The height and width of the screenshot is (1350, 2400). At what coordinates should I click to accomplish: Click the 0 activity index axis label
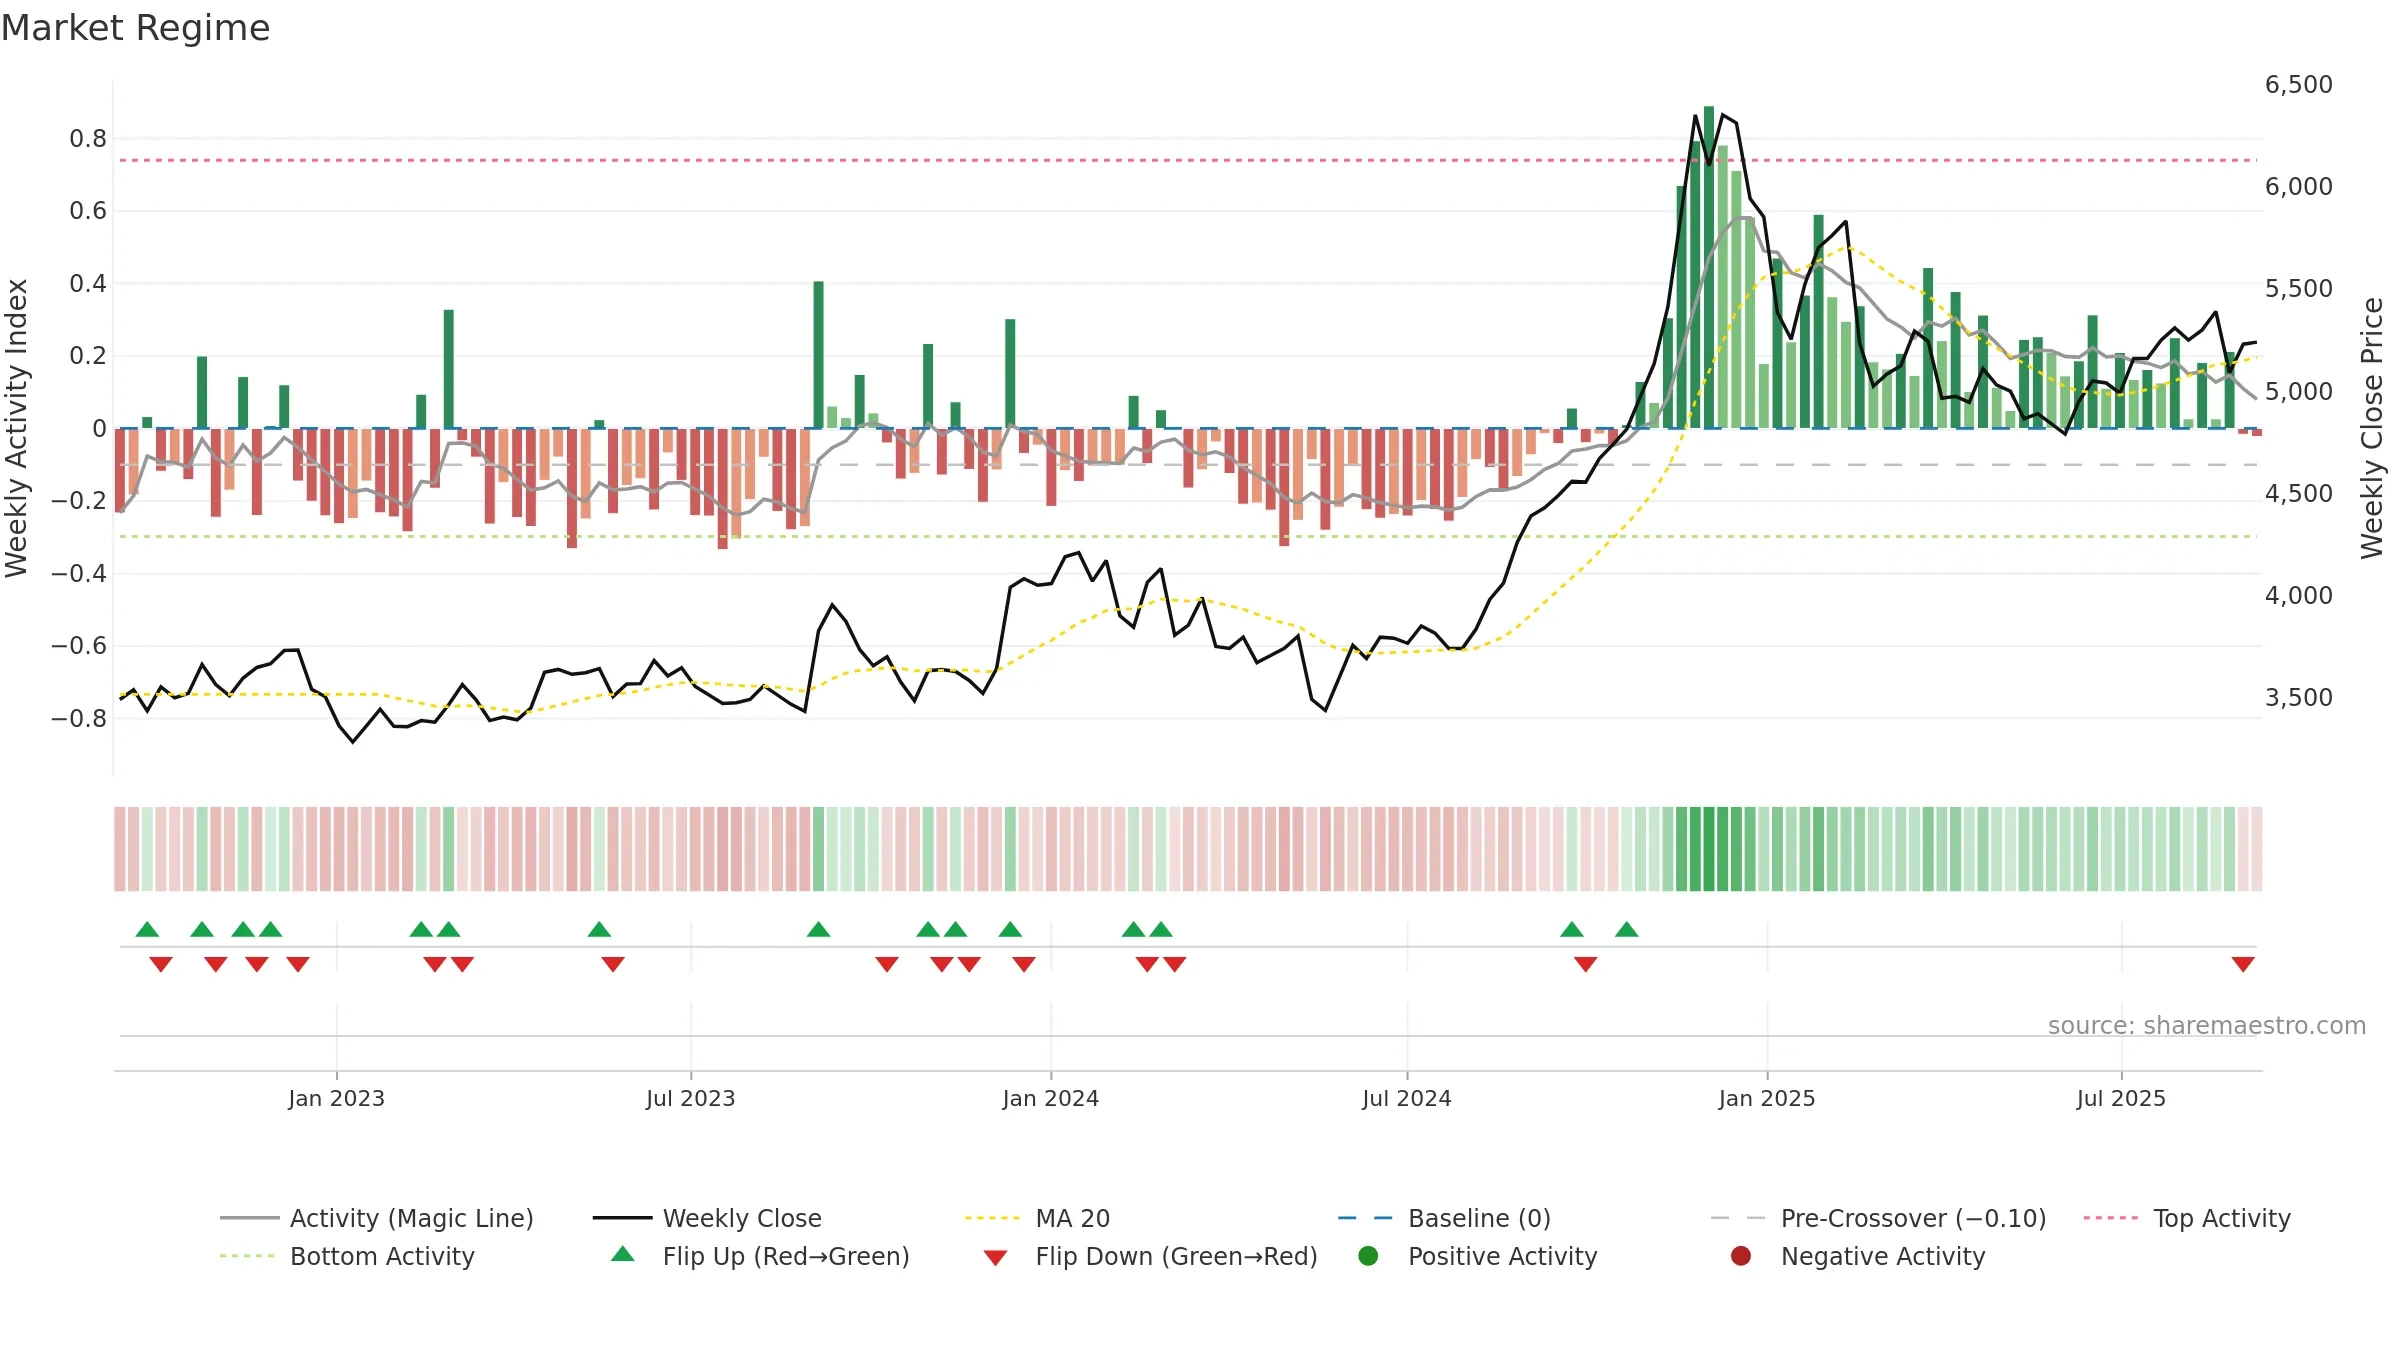coord(99,428)
